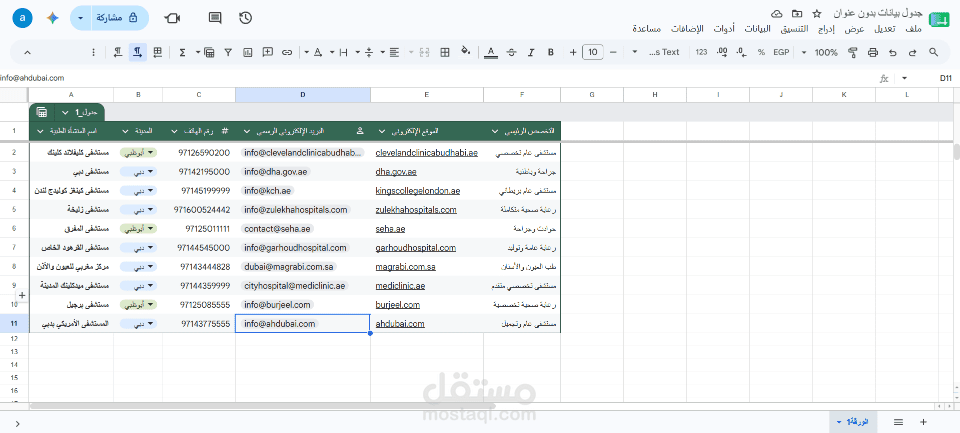This screenshot has width=960, height=433.
Task: Star this spreadsheet
Action: tap(817, 13)
